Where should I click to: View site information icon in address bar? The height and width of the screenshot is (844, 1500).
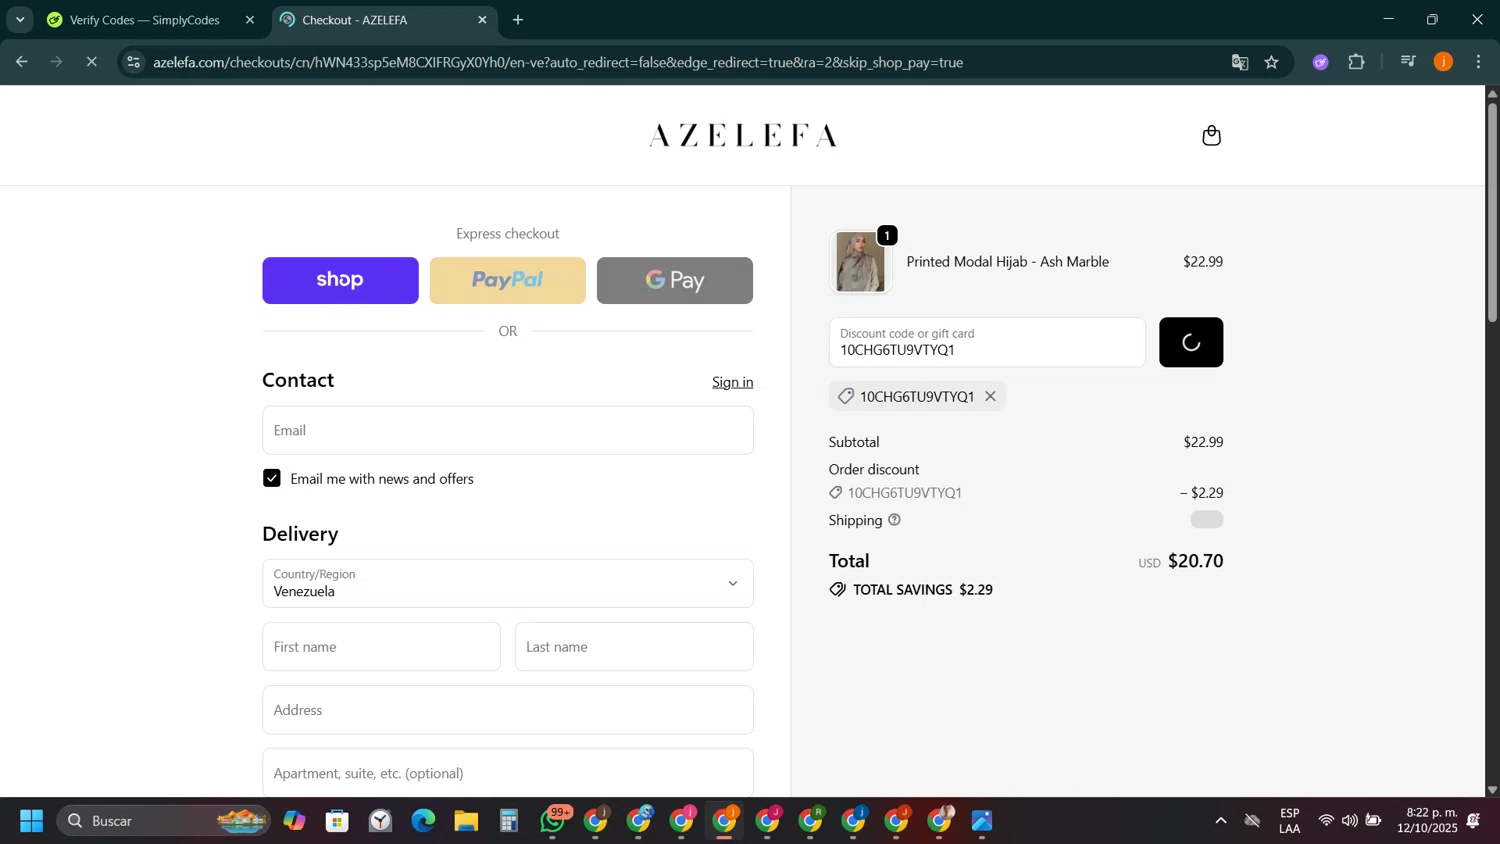pyautogui.click(x=133, y=62)
